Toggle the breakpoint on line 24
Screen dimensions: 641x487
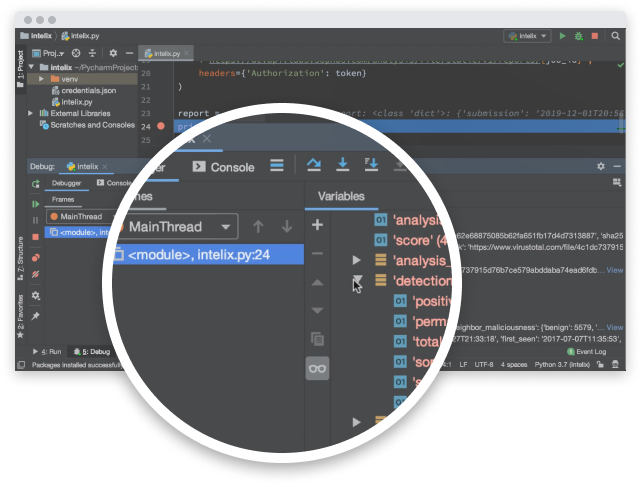(x=160, y=127)
